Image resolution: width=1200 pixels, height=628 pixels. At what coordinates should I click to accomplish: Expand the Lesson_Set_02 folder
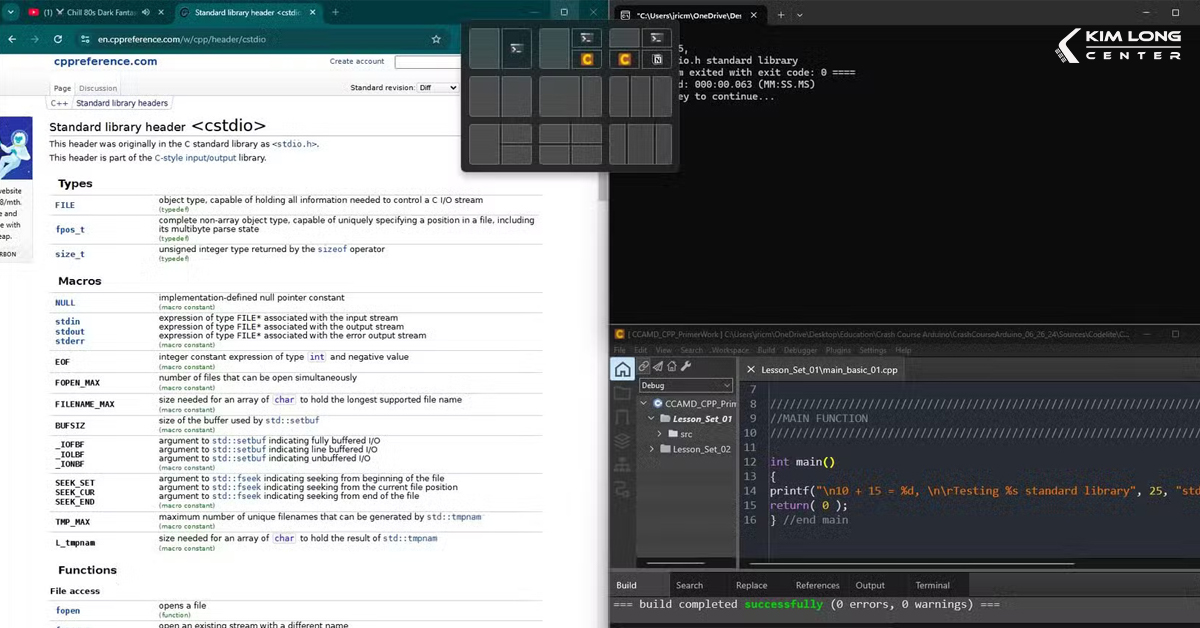[654, 450]
